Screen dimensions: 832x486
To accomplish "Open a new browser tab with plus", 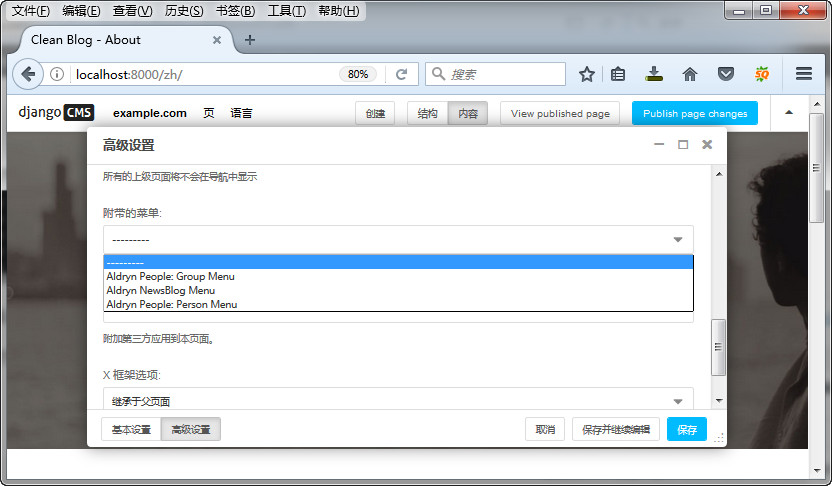I will click(250, 40).
